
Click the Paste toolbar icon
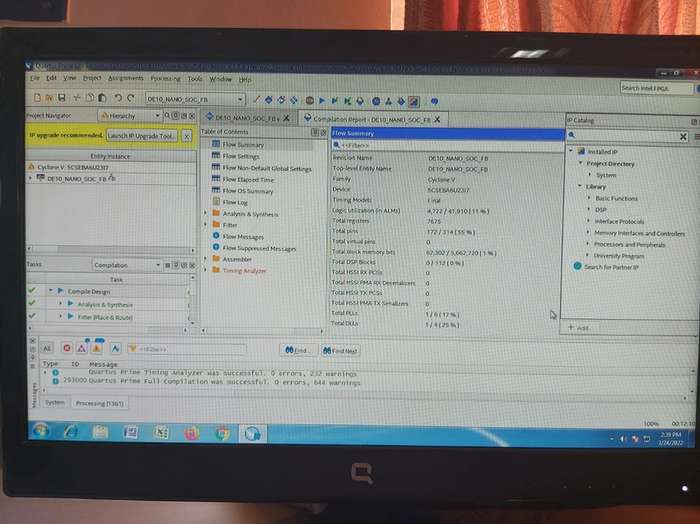[x=102, y=97]
